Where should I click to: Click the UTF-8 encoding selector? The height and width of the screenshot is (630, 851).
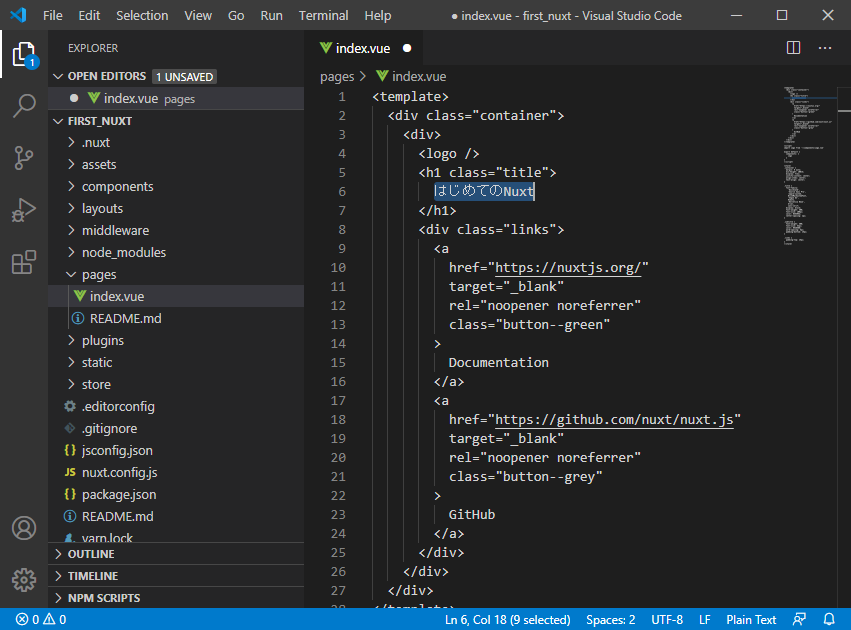click(667, 619)
